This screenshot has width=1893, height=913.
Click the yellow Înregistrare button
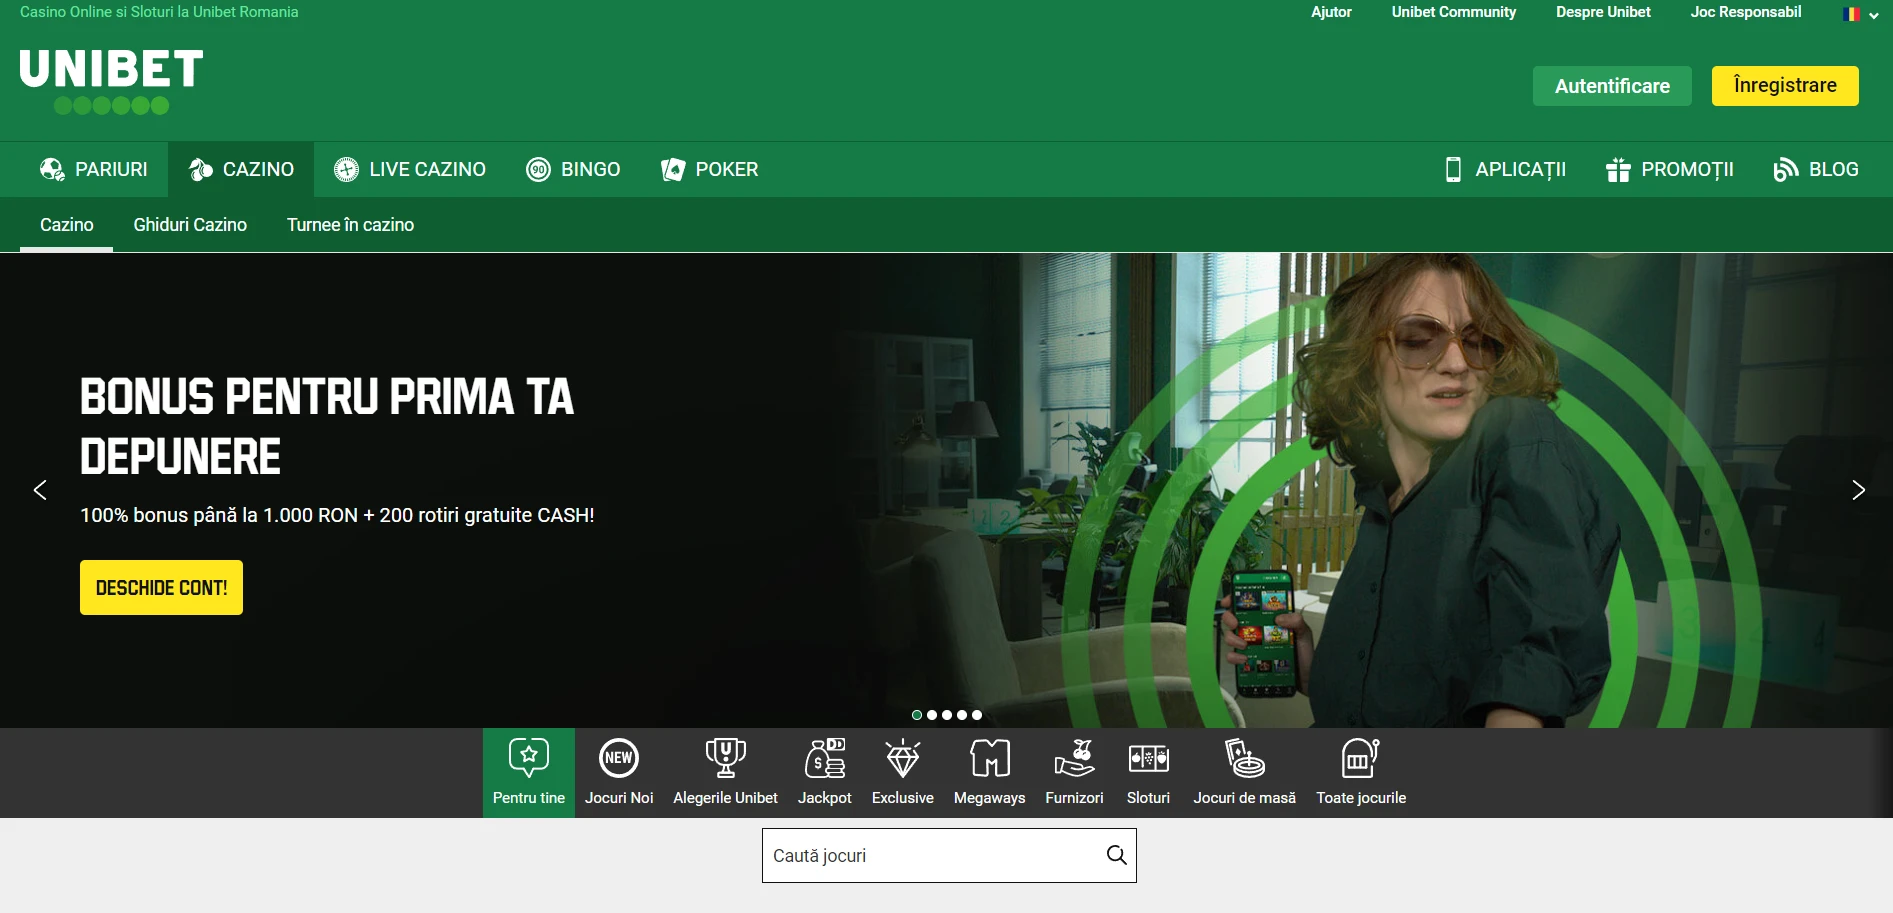(x=1785, y=86)
